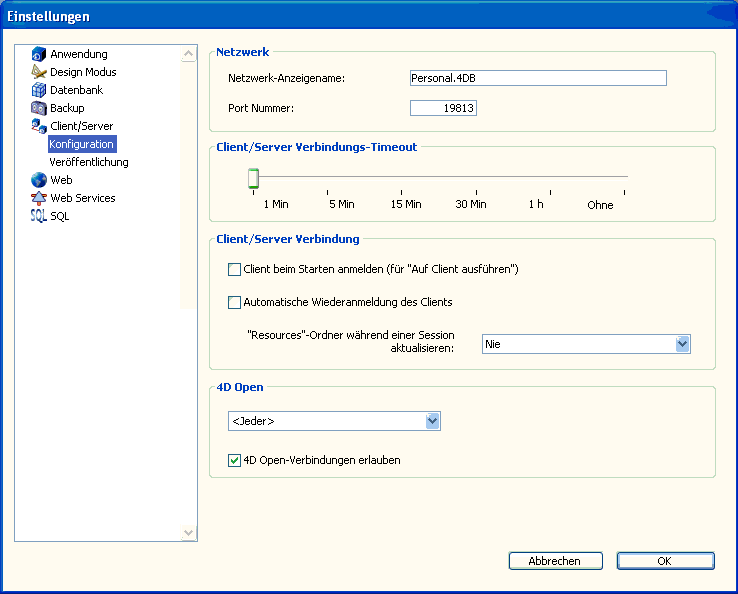Click the Backup icon in sidebar

39,108
